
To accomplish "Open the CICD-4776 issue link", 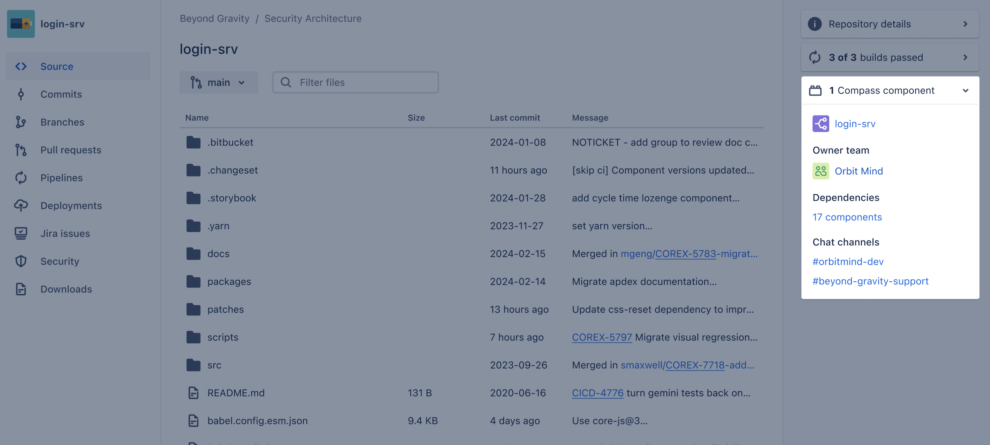I will [598, 393].
